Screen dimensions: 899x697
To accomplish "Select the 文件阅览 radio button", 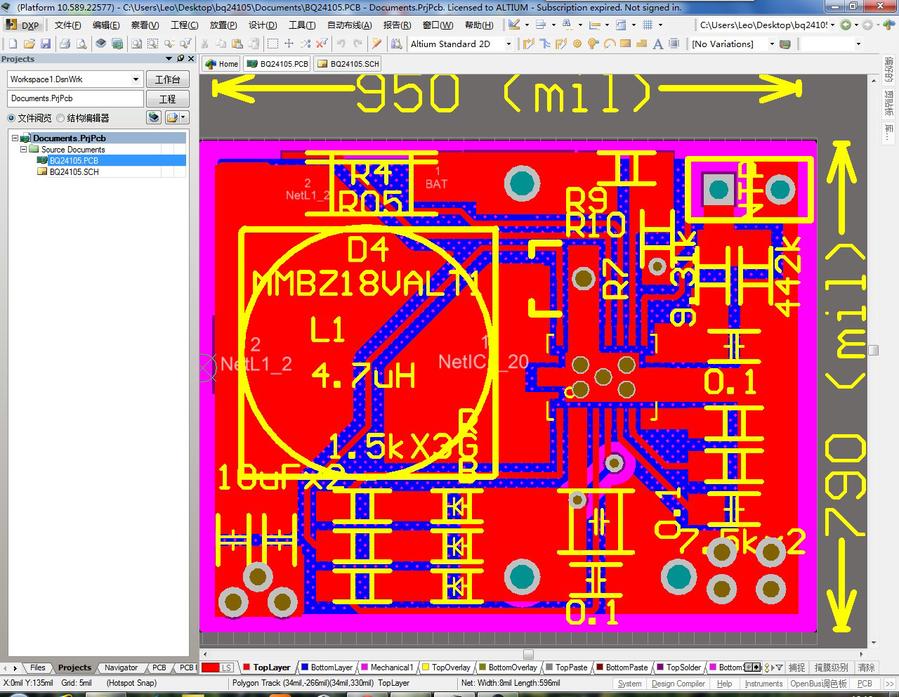I will (x=12, y=118).
